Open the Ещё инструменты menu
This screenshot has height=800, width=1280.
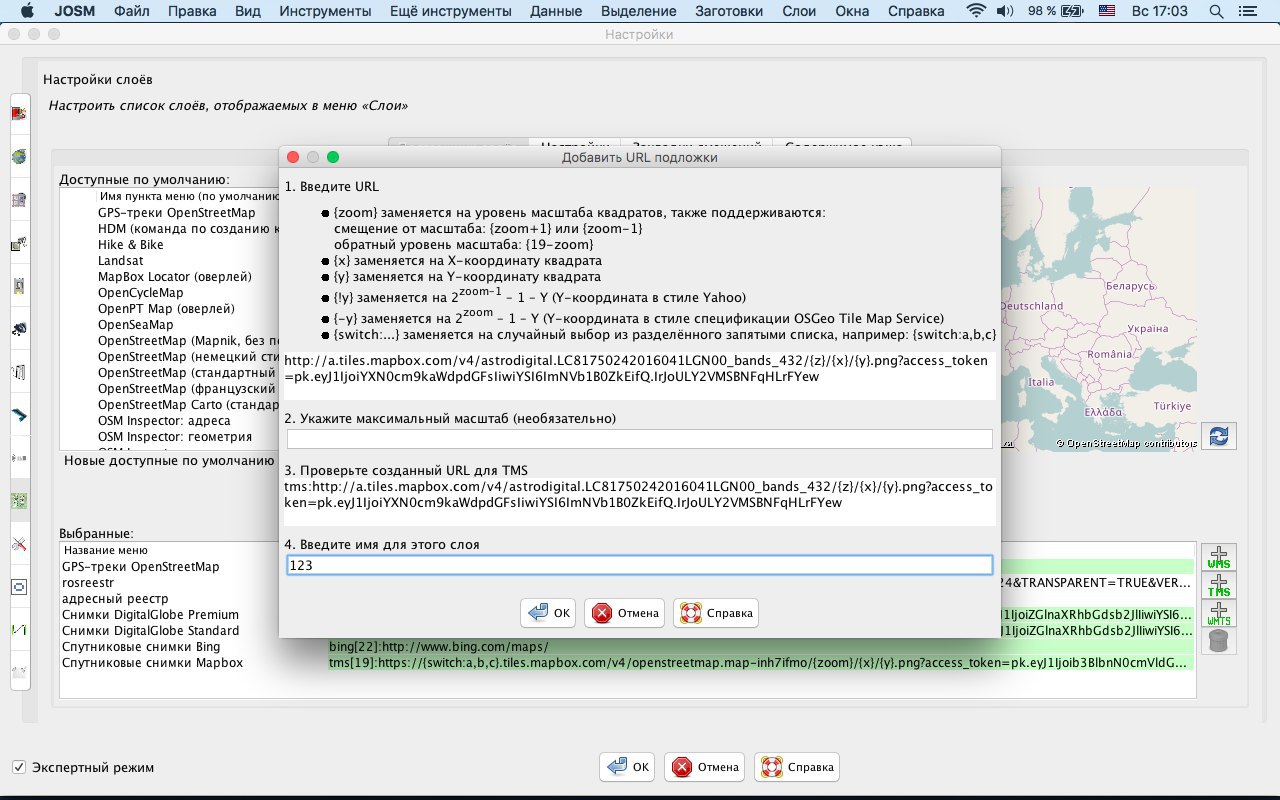(x=450, y=11)
